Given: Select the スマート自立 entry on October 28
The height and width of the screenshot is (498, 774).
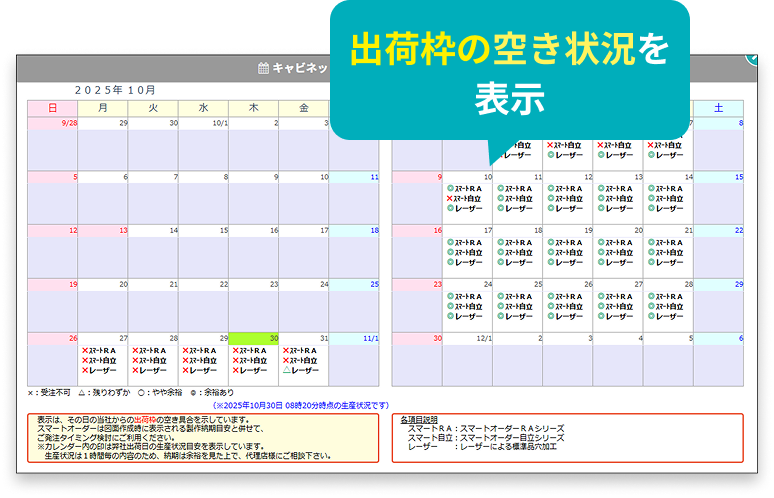Looking at the screenshot, I should click(149, 360).
